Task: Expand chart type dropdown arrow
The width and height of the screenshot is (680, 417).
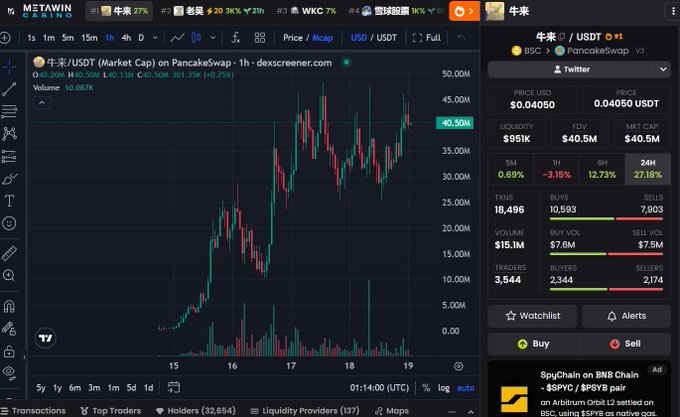Action: [x=212, y=38]
